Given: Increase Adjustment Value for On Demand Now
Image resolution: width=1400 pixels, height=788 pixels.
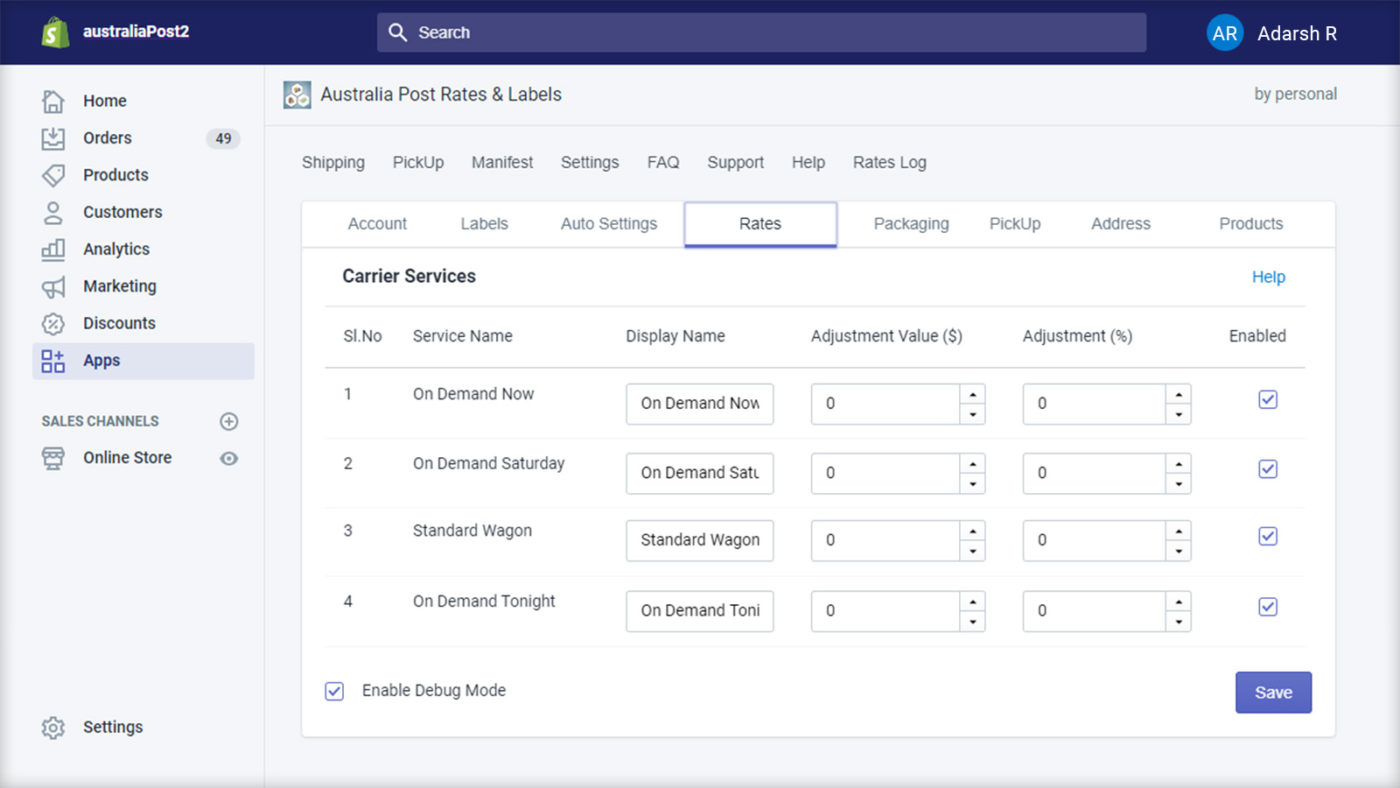Looking at the screenshot, I should coord(972,394).
